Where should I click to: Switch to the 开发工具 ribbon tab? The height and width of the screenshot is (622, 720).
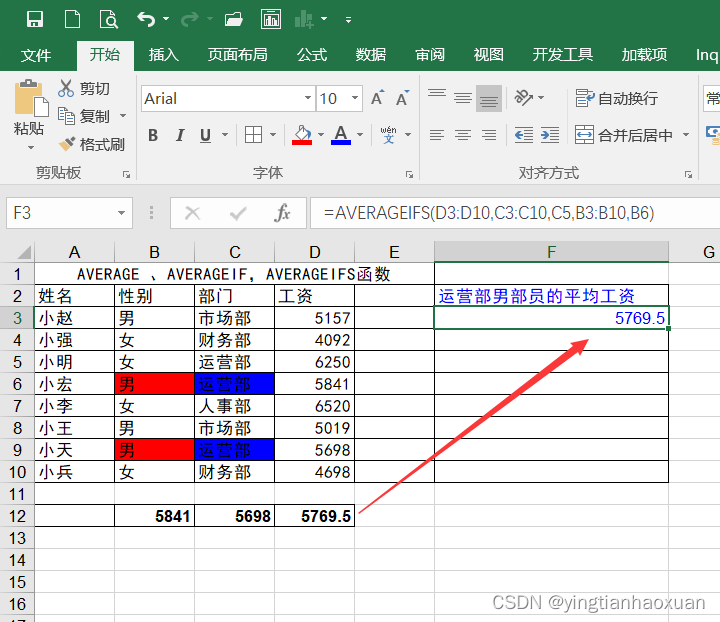coord(562,55)
